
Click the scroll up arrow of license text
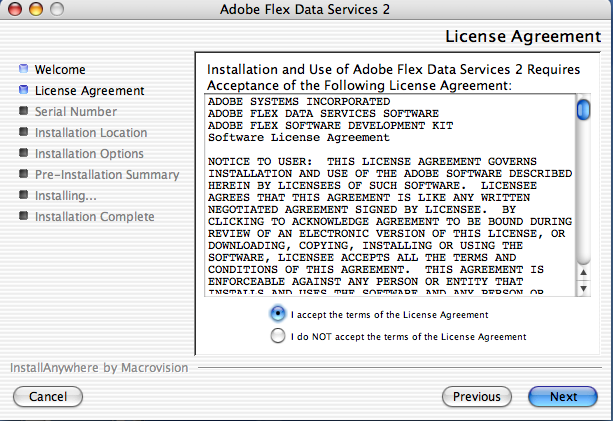pyautogui.click(x=583, y=272)
